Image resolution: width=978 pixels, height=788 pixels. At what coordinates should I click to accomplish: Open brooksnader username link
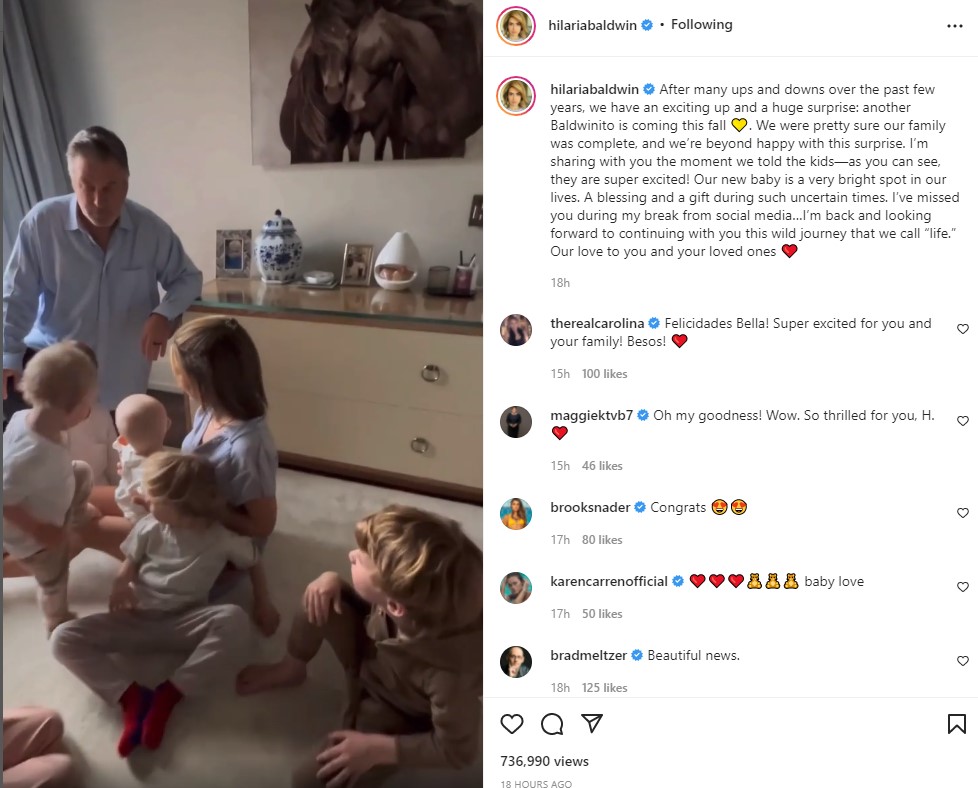click(590, 507)
